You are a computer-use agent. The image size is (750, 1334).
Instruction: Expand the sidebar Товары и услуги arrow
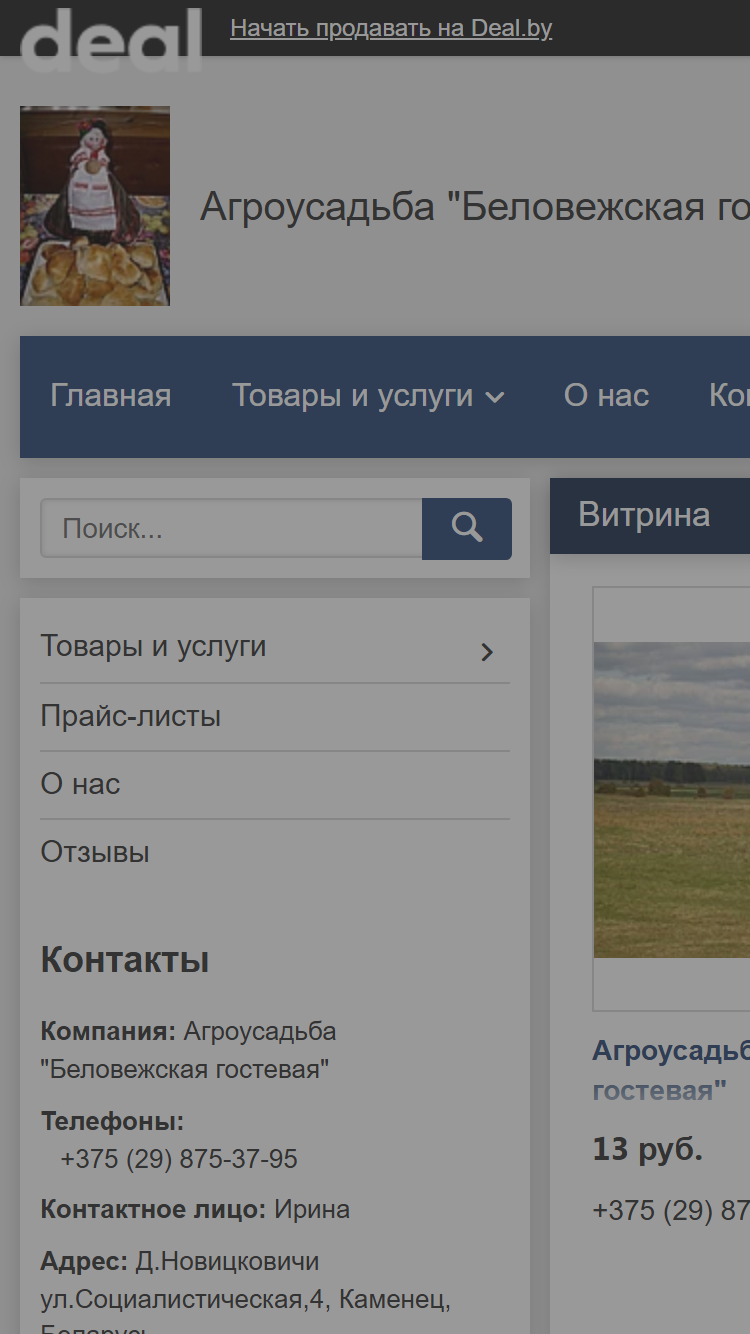[x=487, y=652]
